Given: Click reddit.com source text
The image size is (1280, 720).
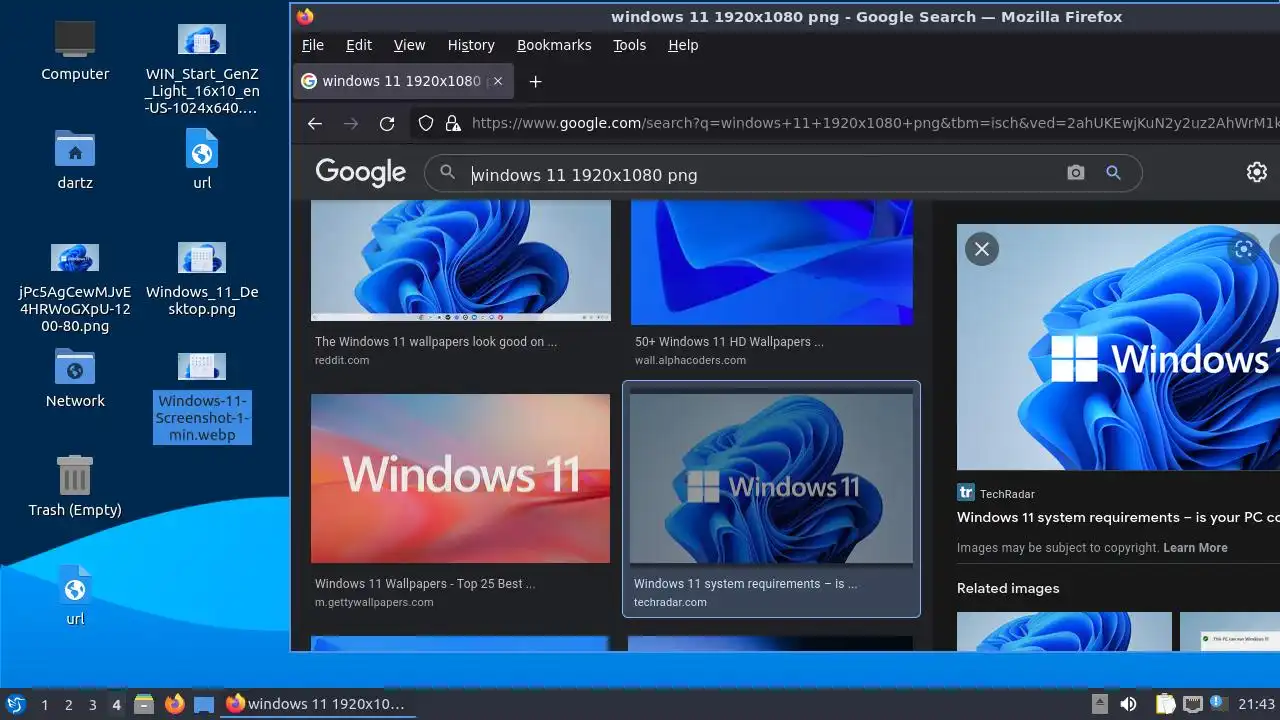Looking at the screenshot, I should tap(342, 360).
